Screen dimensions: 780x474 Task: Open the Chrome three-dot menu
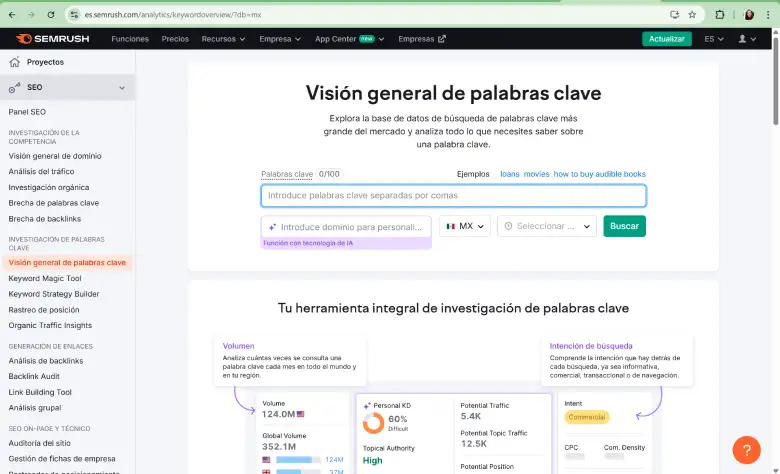pyautogui.click(x=768, y=15)
